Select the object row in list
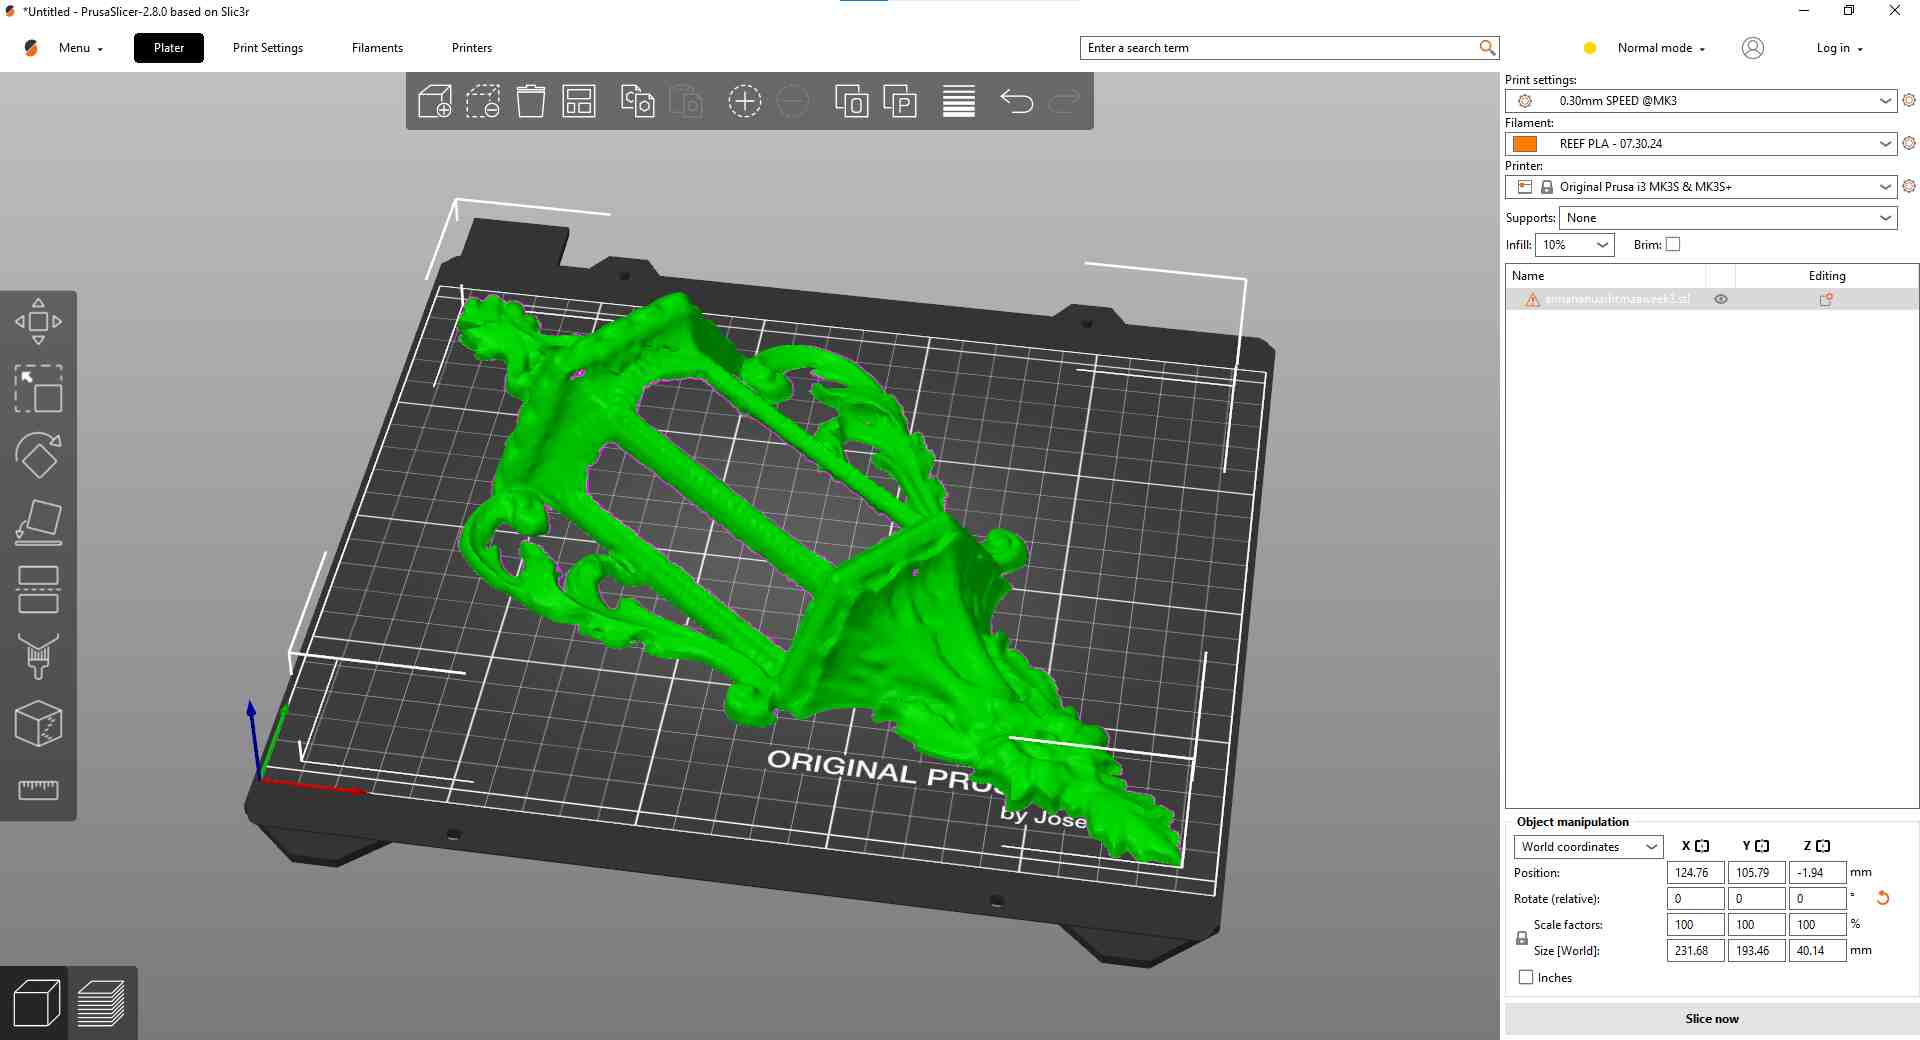Screen dimensions: 1920x1040 pos(1711,299)
